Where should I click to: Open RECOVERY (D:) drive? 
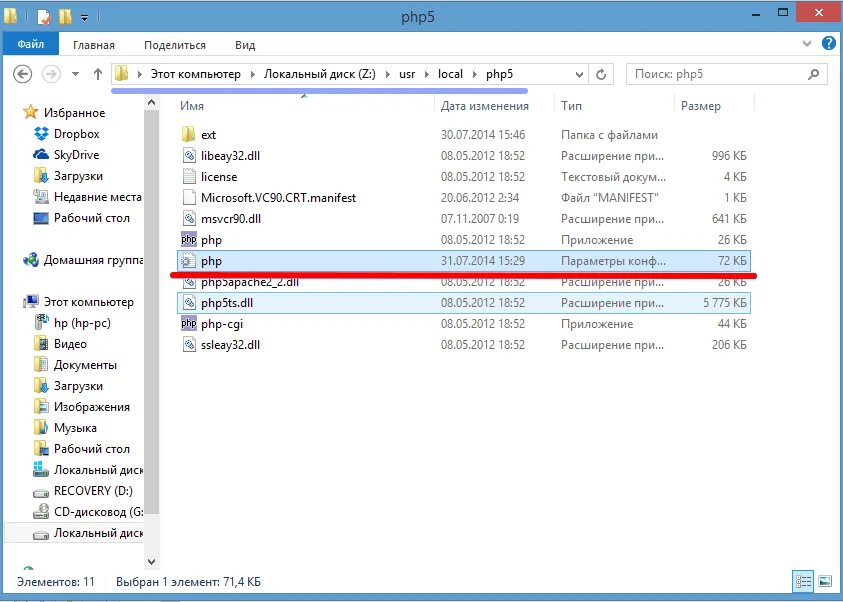(93, 491)
